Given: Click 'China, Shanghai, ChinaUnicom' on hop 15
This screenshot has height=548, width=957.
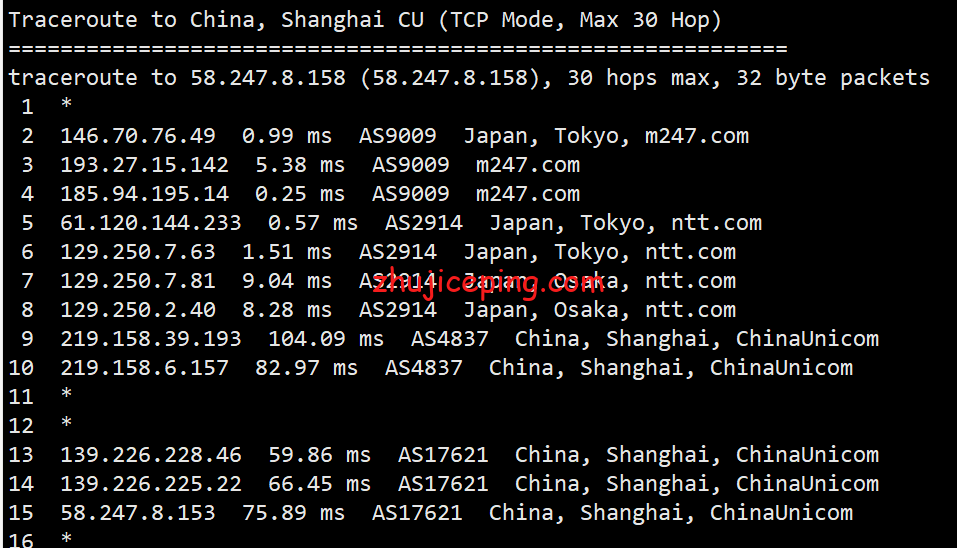Looking at the screenshot, I should pos(671,513).
